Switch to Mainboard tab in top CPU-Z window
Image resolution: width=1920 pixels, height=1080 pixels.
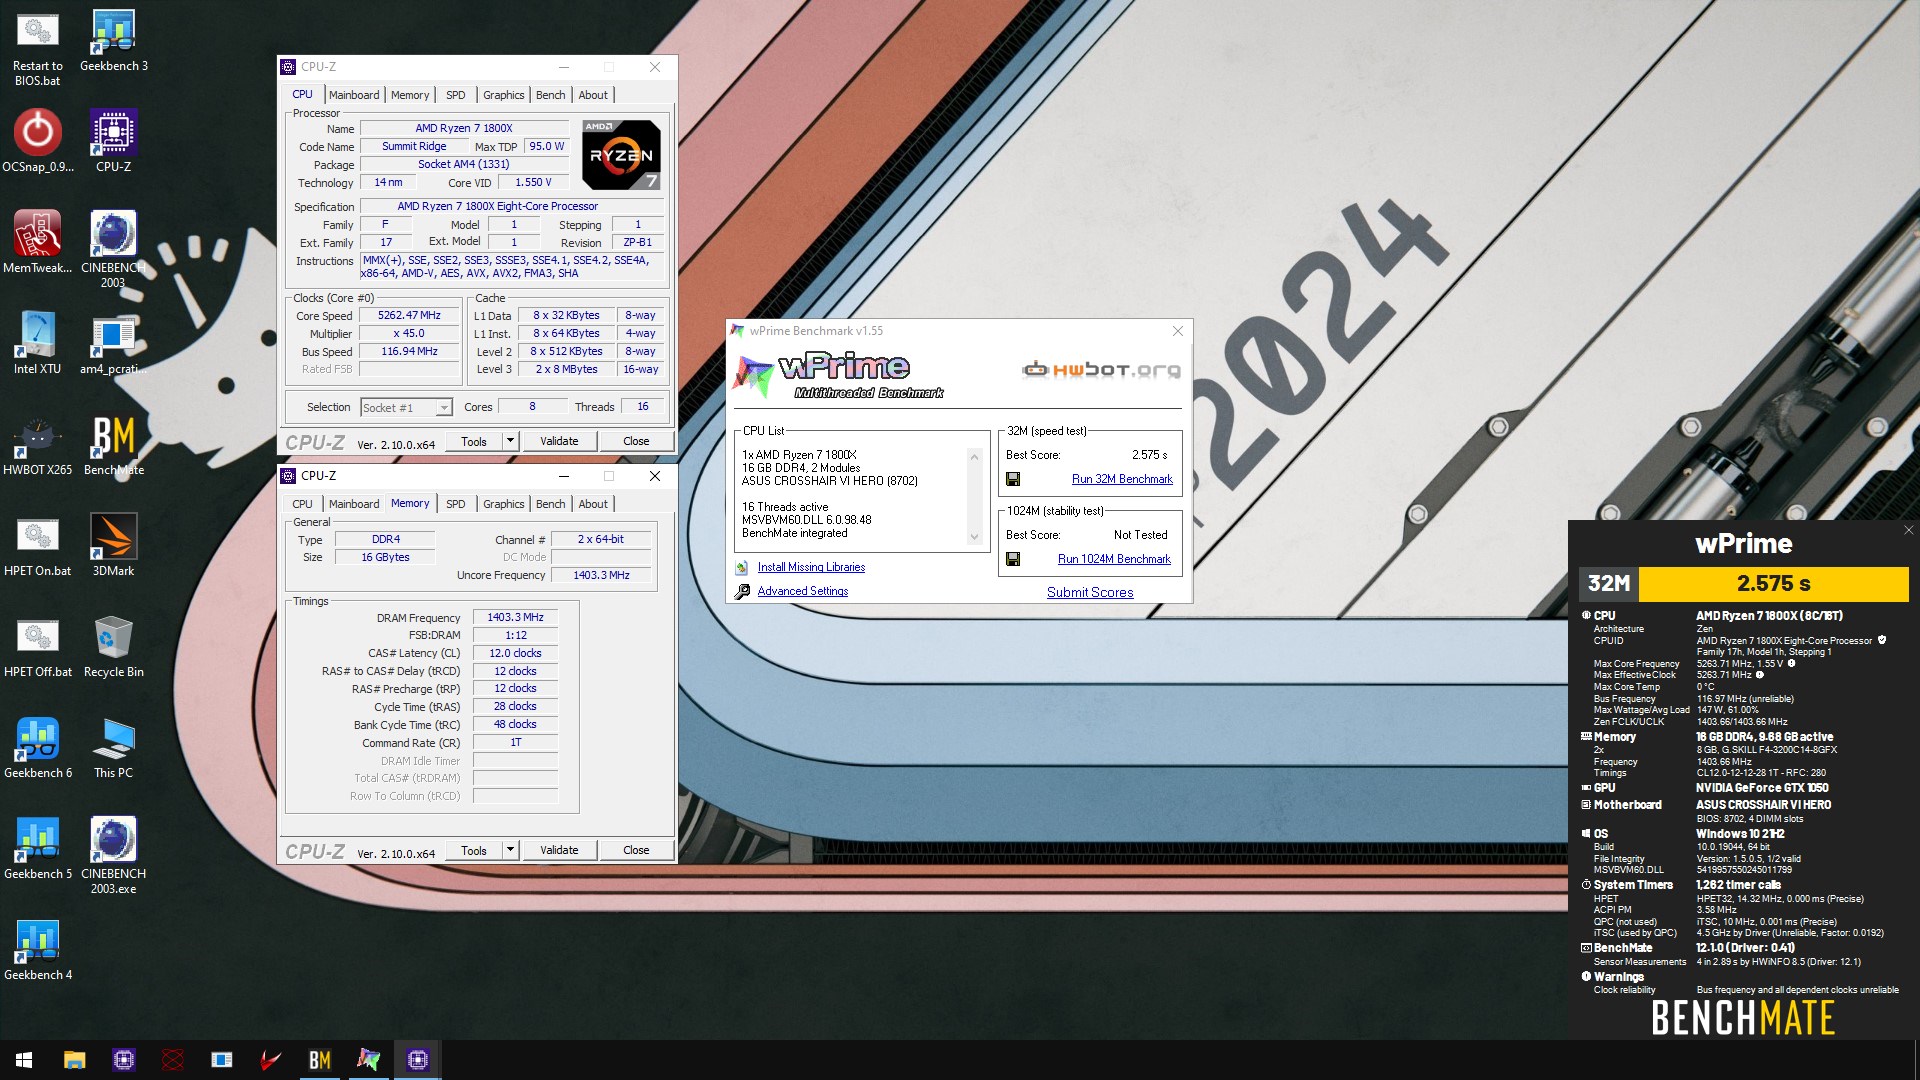(x=354, y=95)
